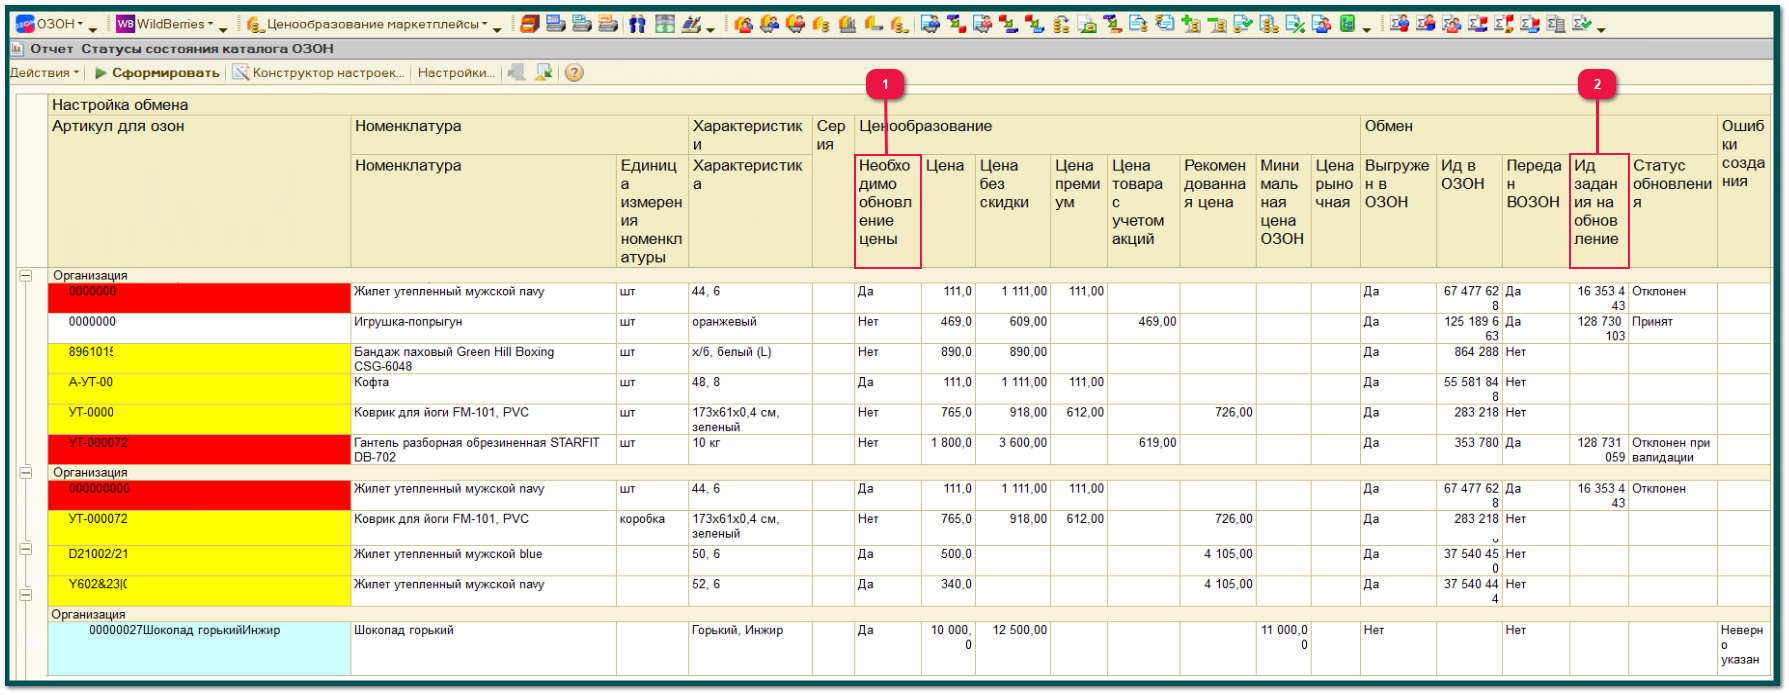The height and width of the screenshot is (695, 1789).
Task: Open the Настройки... dialog
Action: (x=456, y=72)
